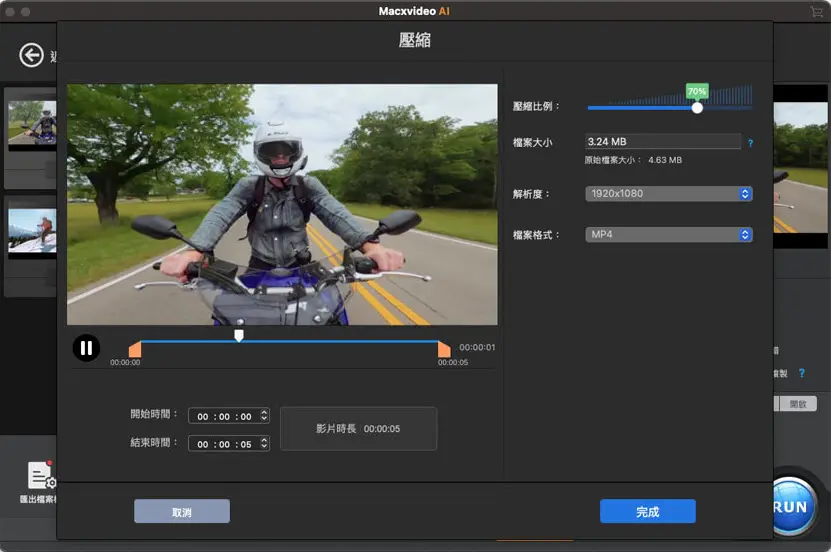Viewport: 831px width, 552px height.
Task: Click the blue help question mark beside 檔案大小
Action: click(x=750, y=143)
